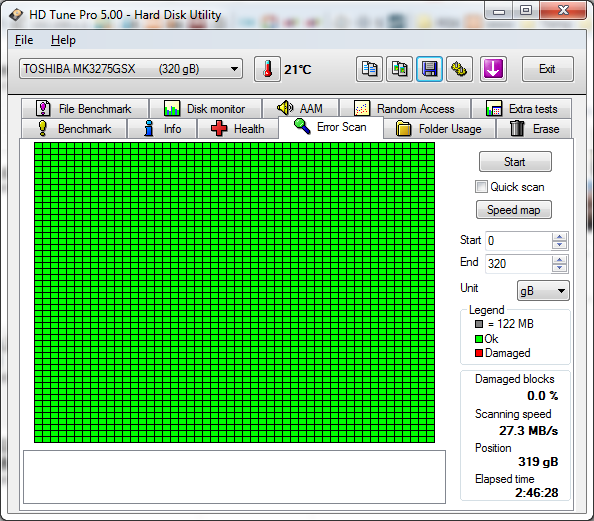Open the TOSHIBA MK3275GSX drive dropdown
The image size is (594, 521).
(x=131, y=69)
